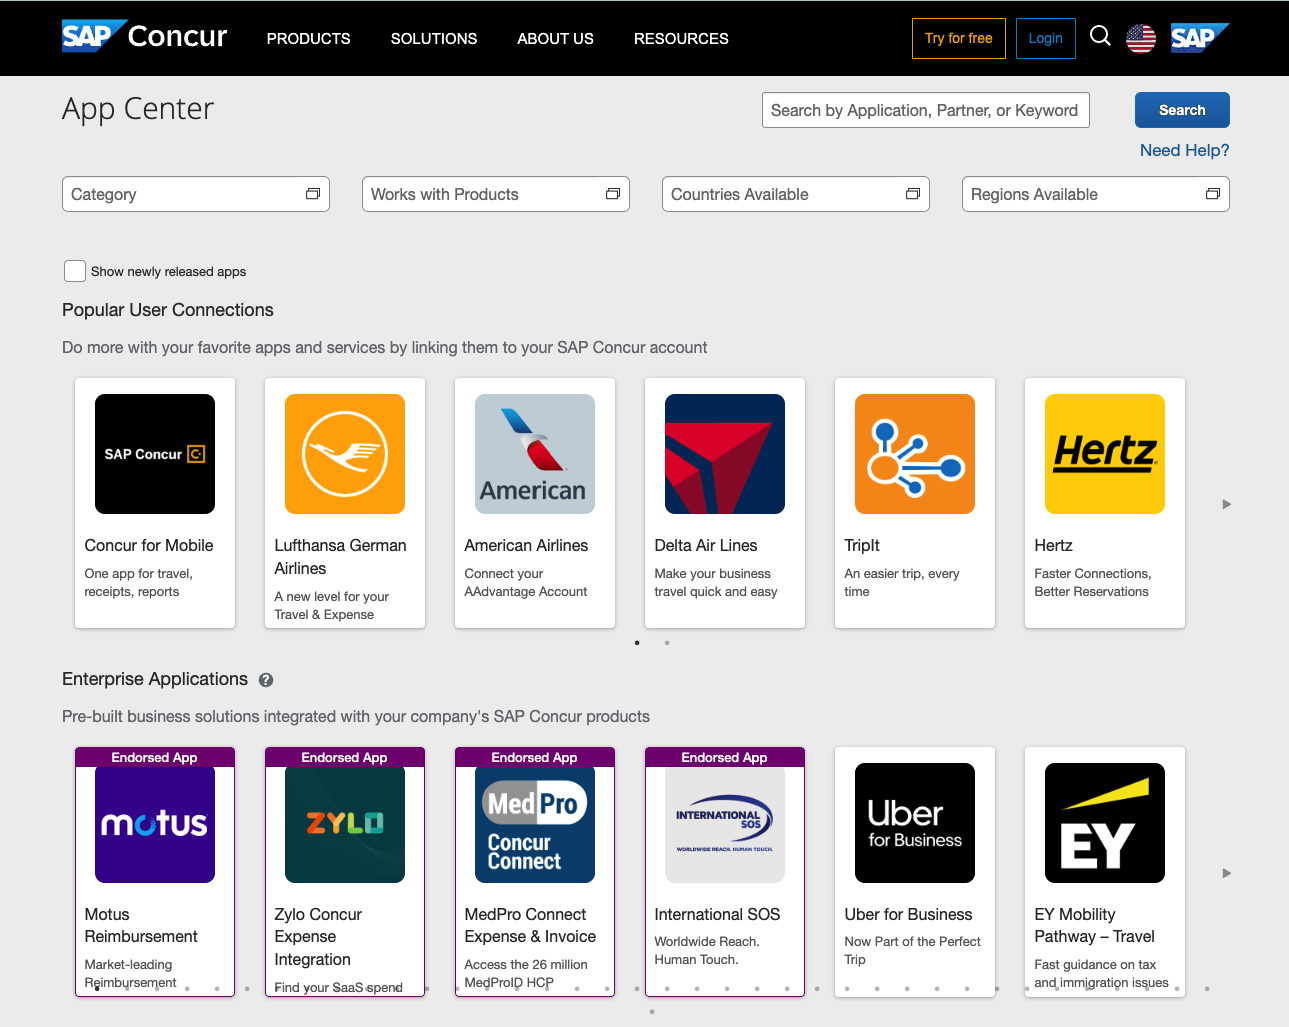Expand the Countries Available dropdown

pyautogui.click(x=795, y=193)
